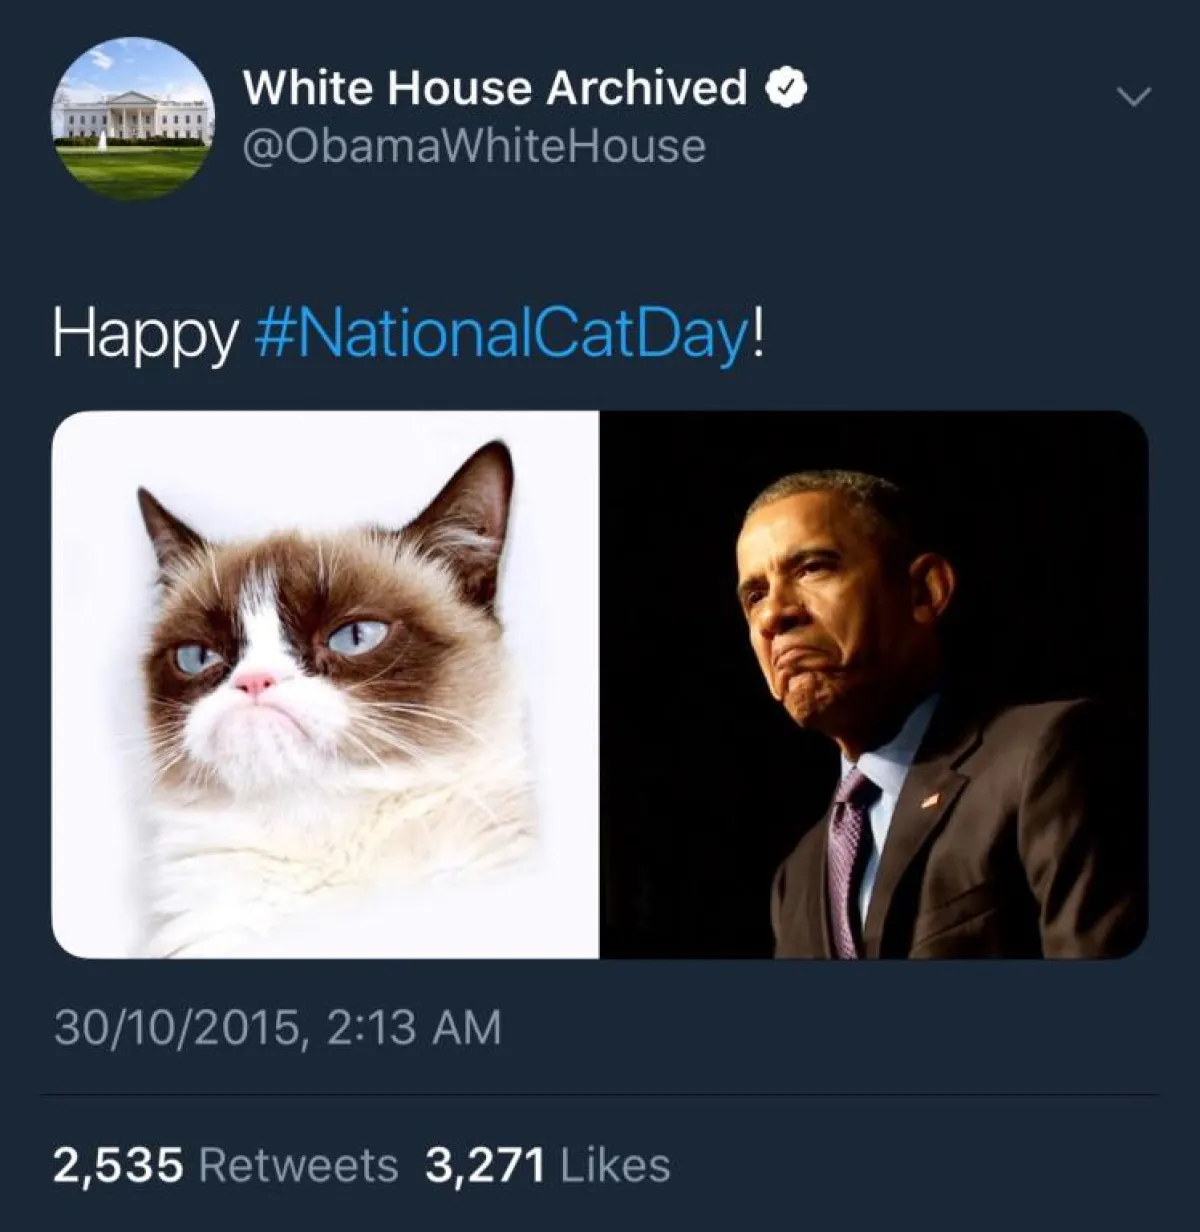This screenshot has width=1200, height=1232.
Task: Open the White House profile avatar
Action: pyautogui.click(x=132, y=119)
